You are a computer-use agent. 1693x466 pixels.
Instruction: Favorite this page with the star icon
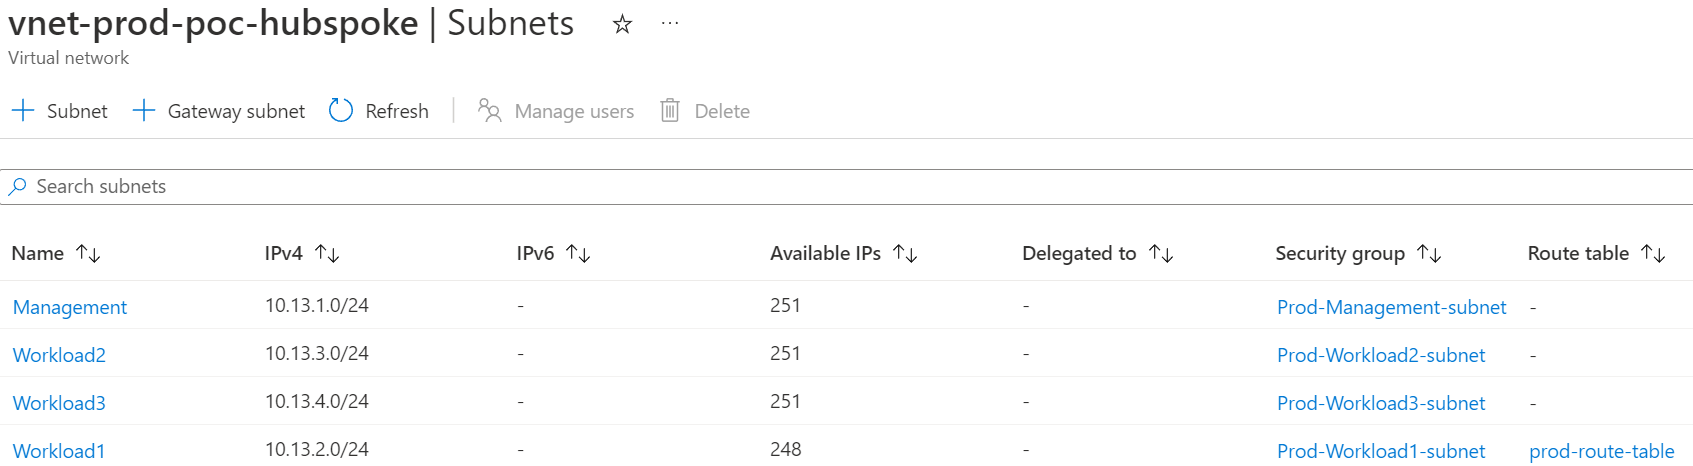(x=622, y=25)
